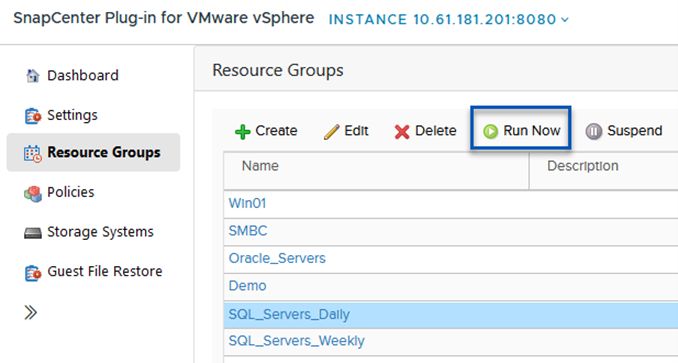The width and height of the screenshot is (678, 363).
Task: Click the Suspend button label
Action: coord(635,131)
